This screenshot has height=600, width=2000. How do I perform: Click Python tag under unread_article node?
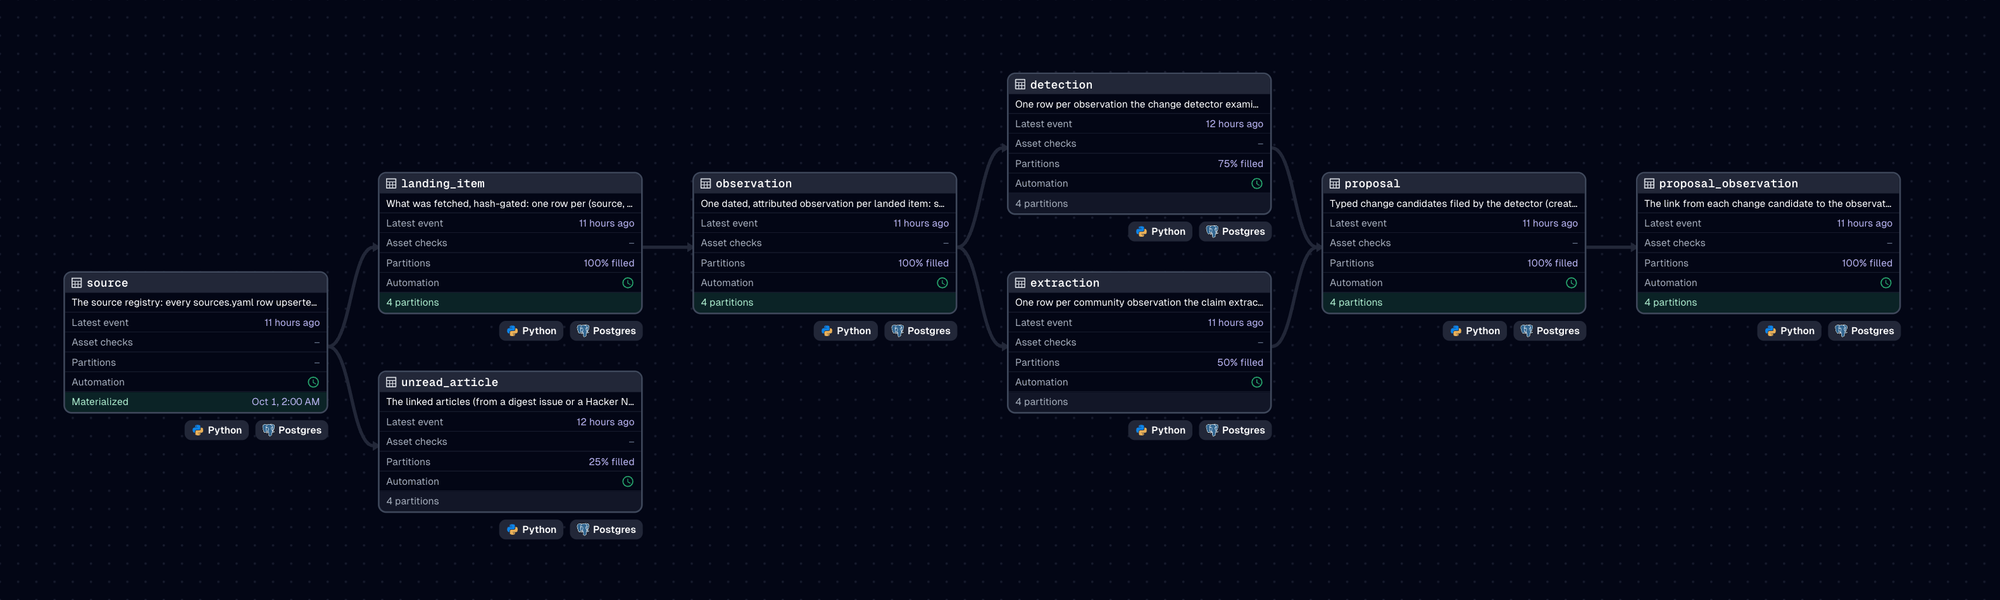click(531, 530)
